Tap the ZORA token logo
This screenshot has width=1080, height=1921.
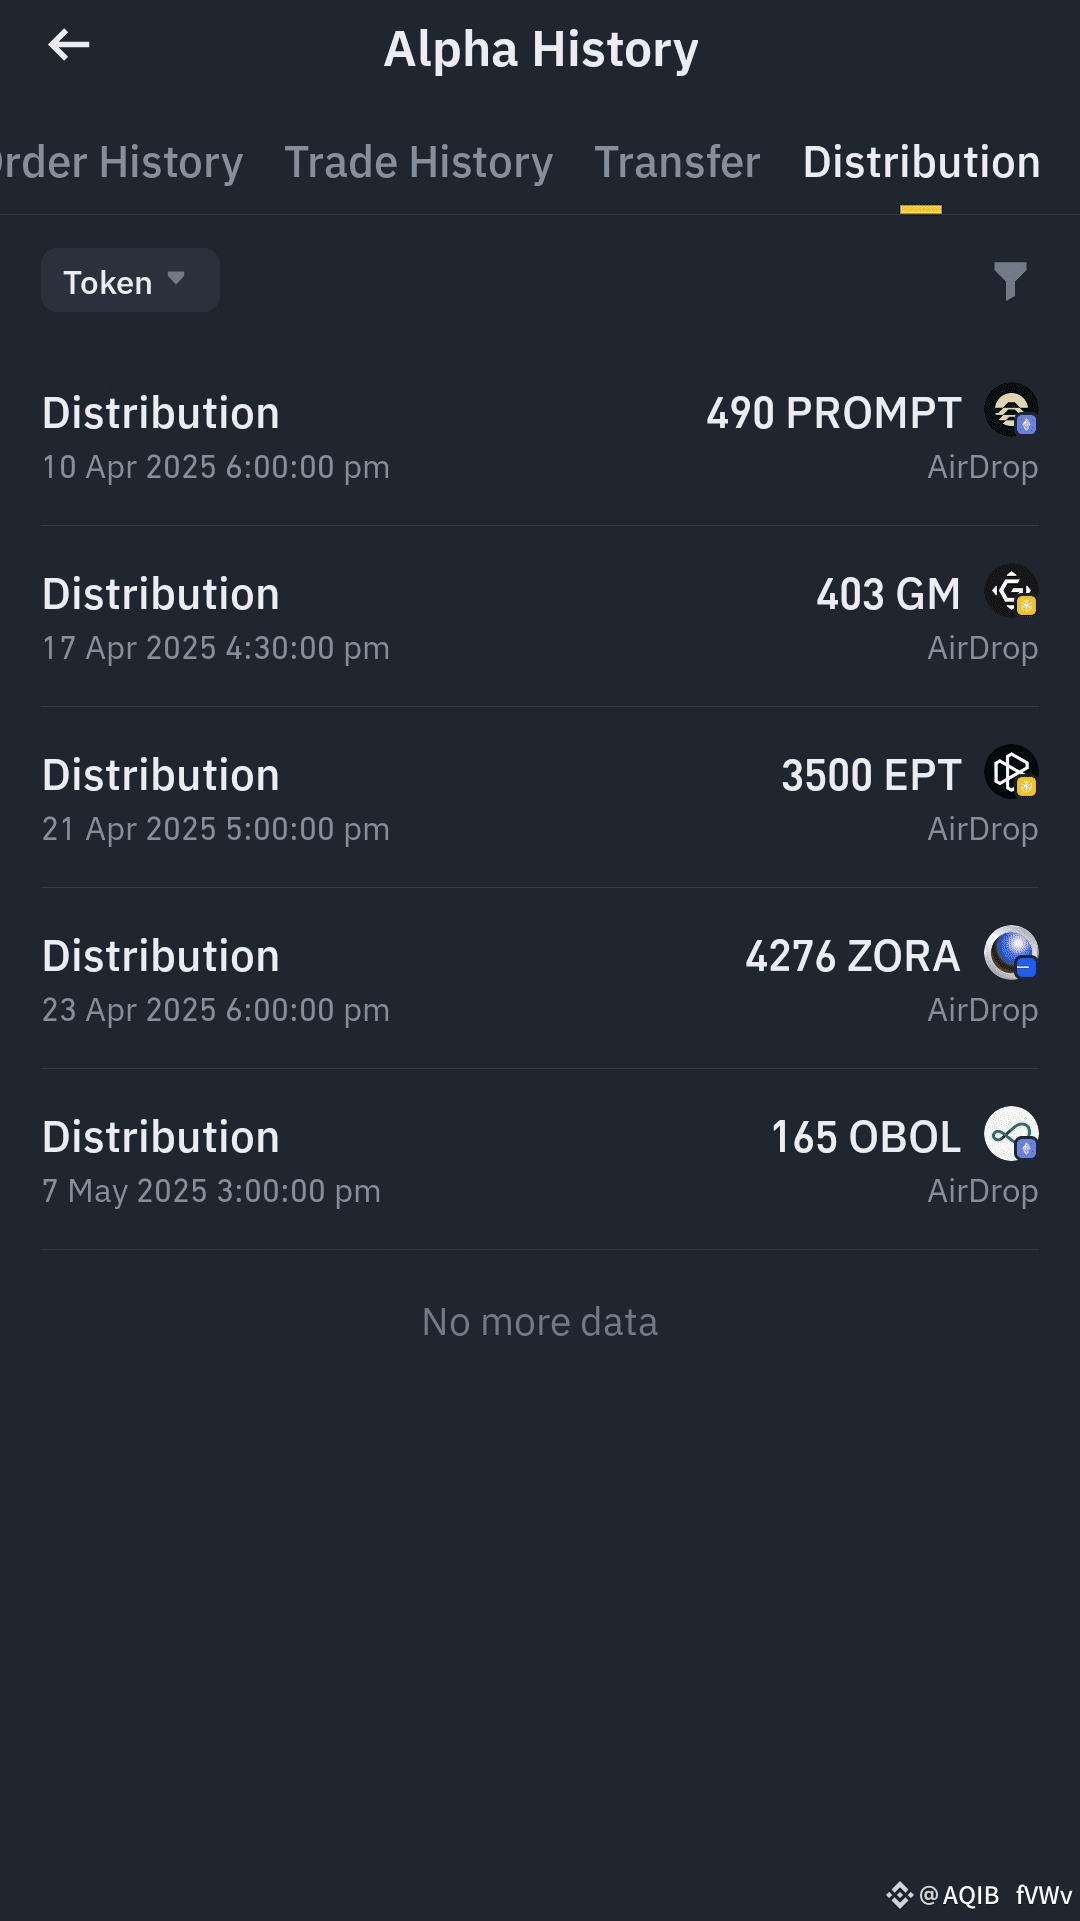(1011, 953)
